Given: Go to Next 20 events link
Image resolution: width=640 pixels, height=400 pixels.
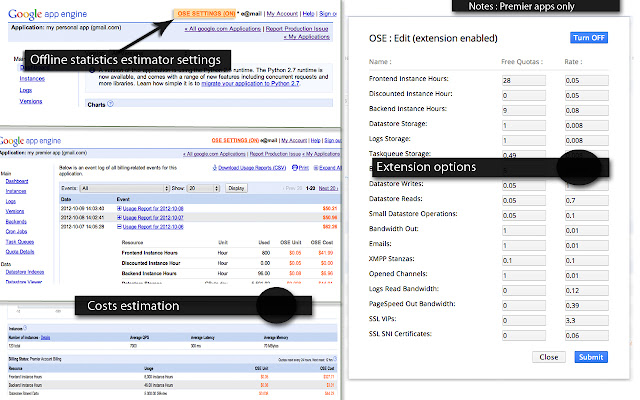Looking at the screenshot, I should coord(328,188).
